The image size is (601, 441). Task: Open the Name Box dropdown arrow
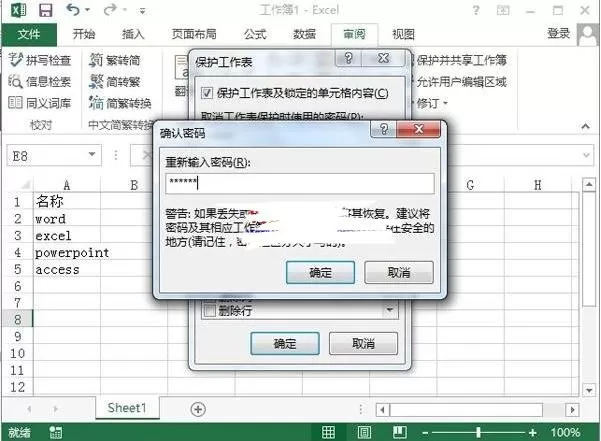tap(92, 154)
